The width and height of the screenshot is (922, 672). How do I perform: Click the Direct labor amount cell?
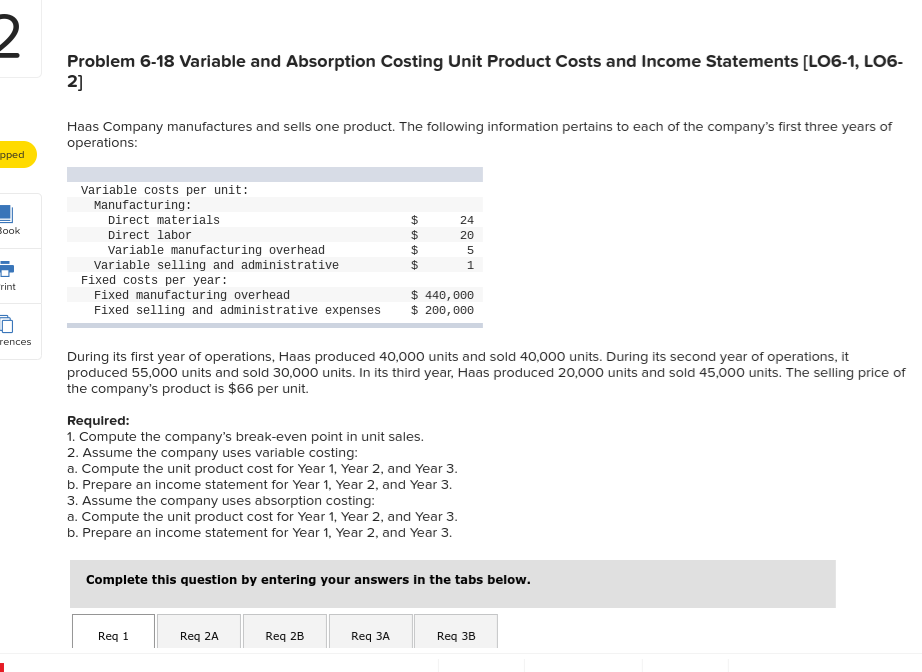click(466, 235)
